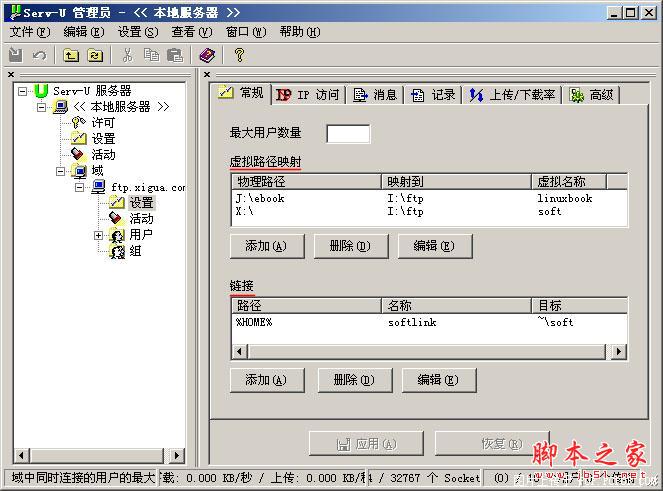Image resolution: width=663 pixels, height=491 pixels.
Task: Switch to the 高级 tab
Action: [592, 95]
